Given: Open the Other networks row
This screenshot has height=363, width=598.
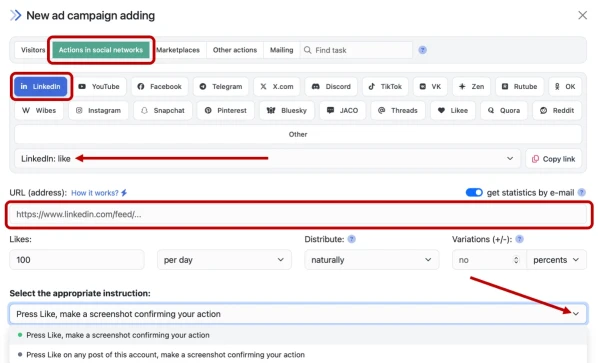Looking at the screenshot, I should [298, 134].
